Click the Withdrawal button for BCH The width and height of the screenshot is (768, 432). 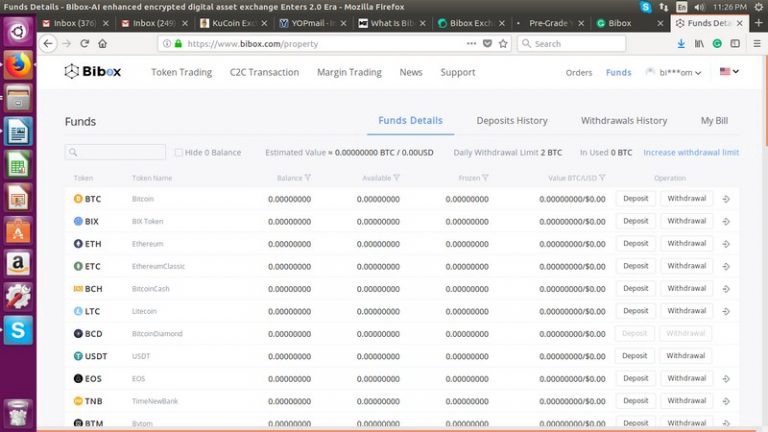(687, 288)
